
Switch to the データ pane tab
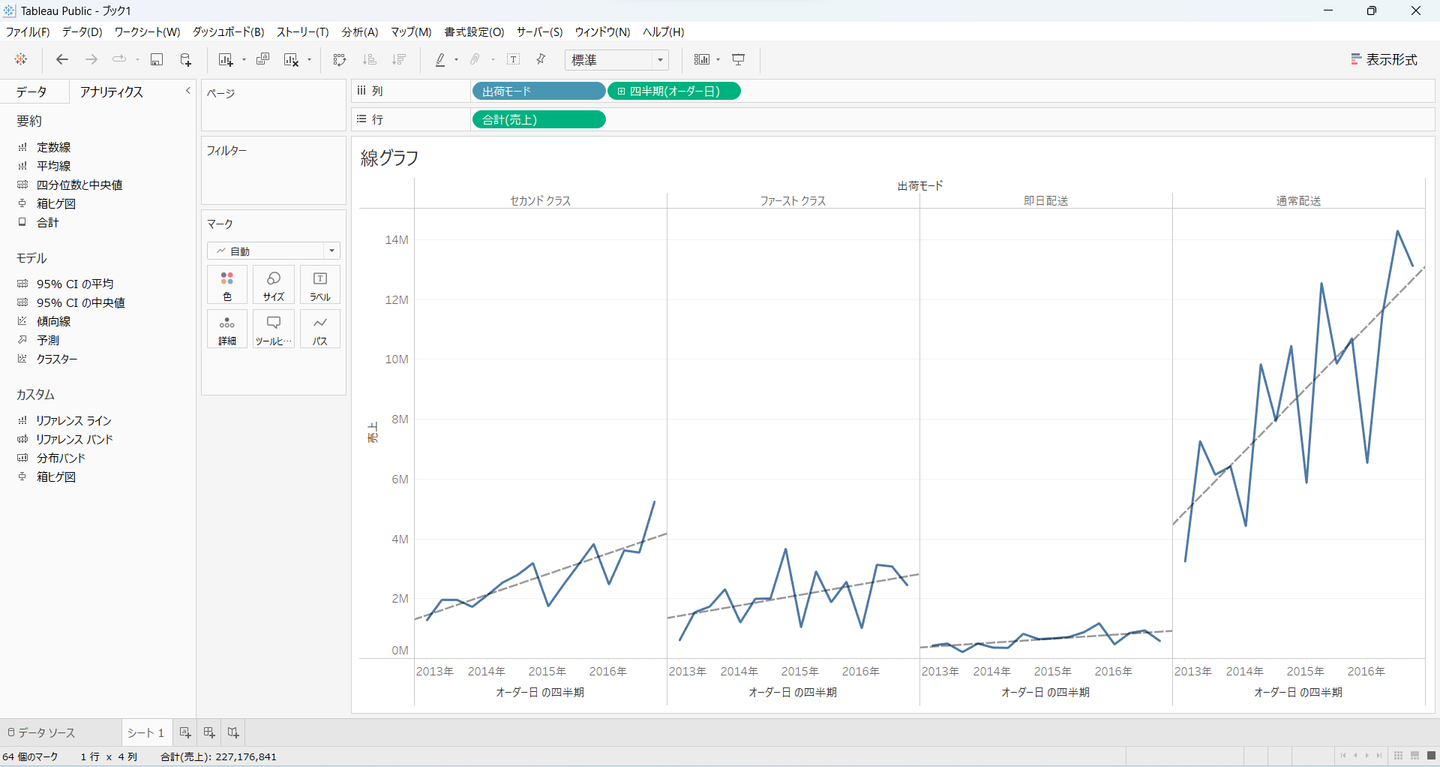31,91
